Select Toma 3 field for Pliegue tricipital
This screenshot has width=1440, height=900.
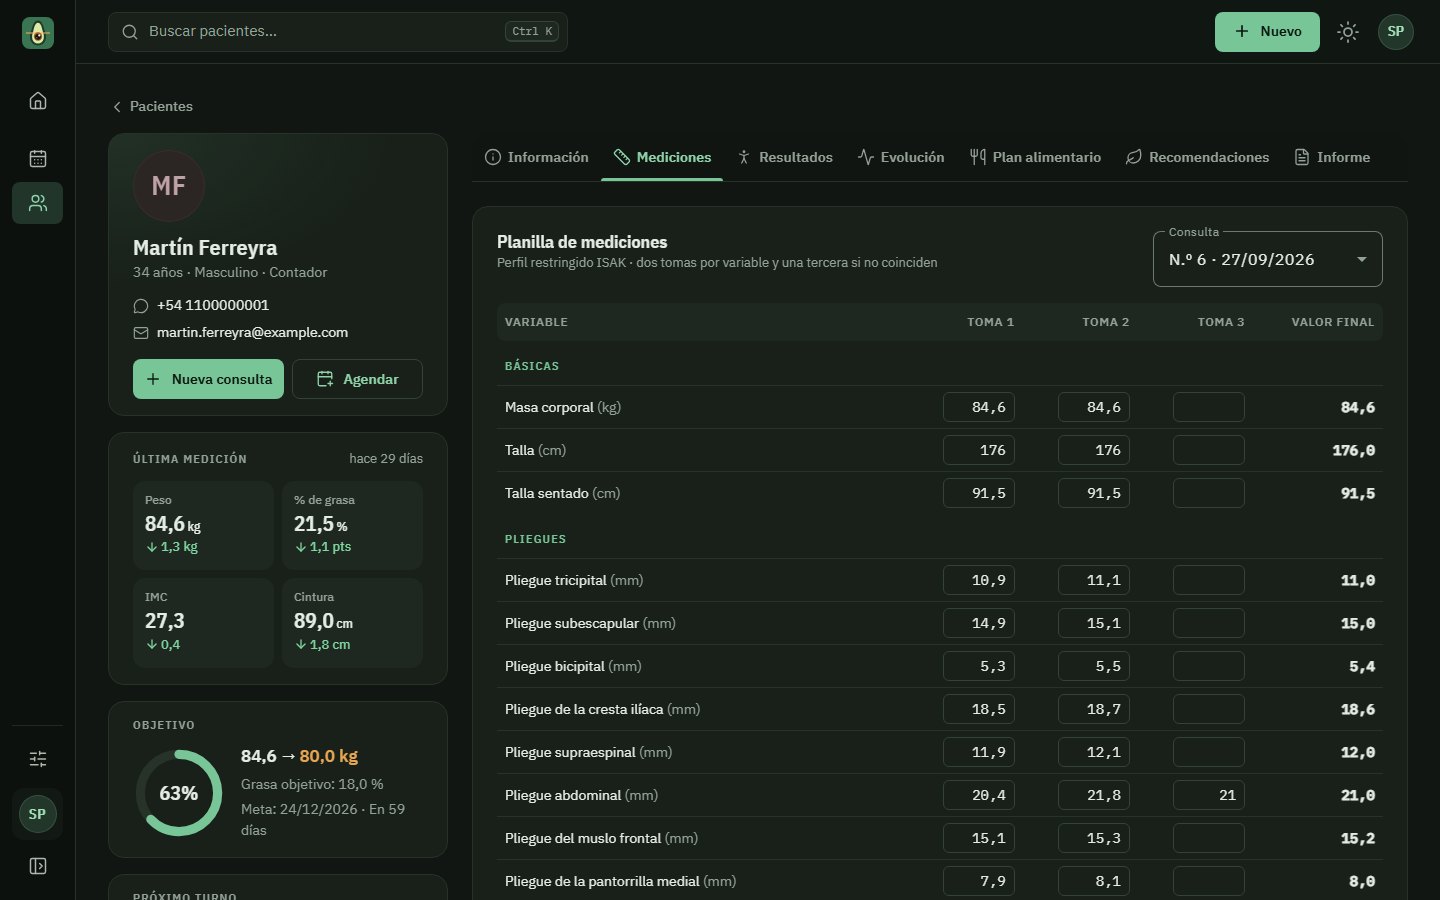tap(1209, 580)
